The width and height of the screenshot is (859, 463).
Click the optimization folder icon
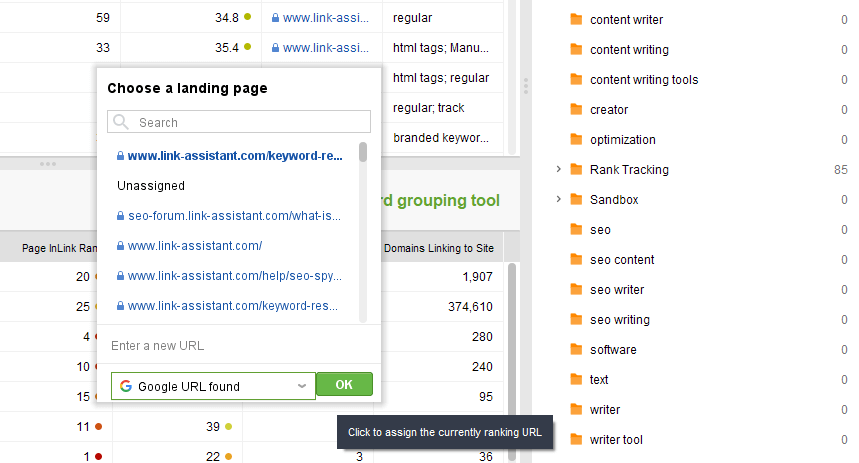[x=576, y=139]
